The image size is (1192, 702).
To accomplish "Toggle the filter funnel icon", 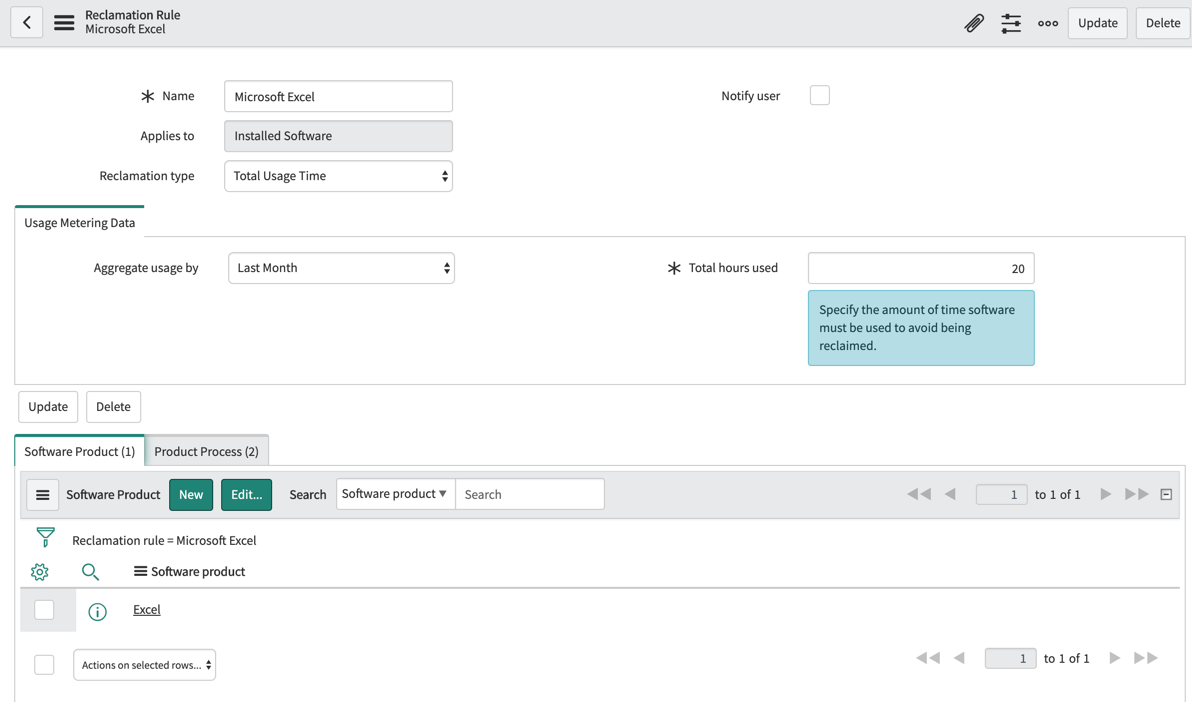I will [46, 538].
